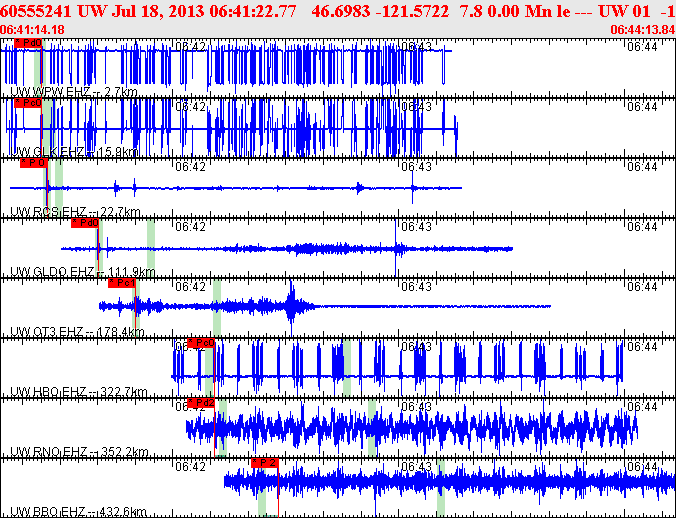Select the Pd0 pick flag on GLDO trace
676x518 pixels.
(85, 223)
